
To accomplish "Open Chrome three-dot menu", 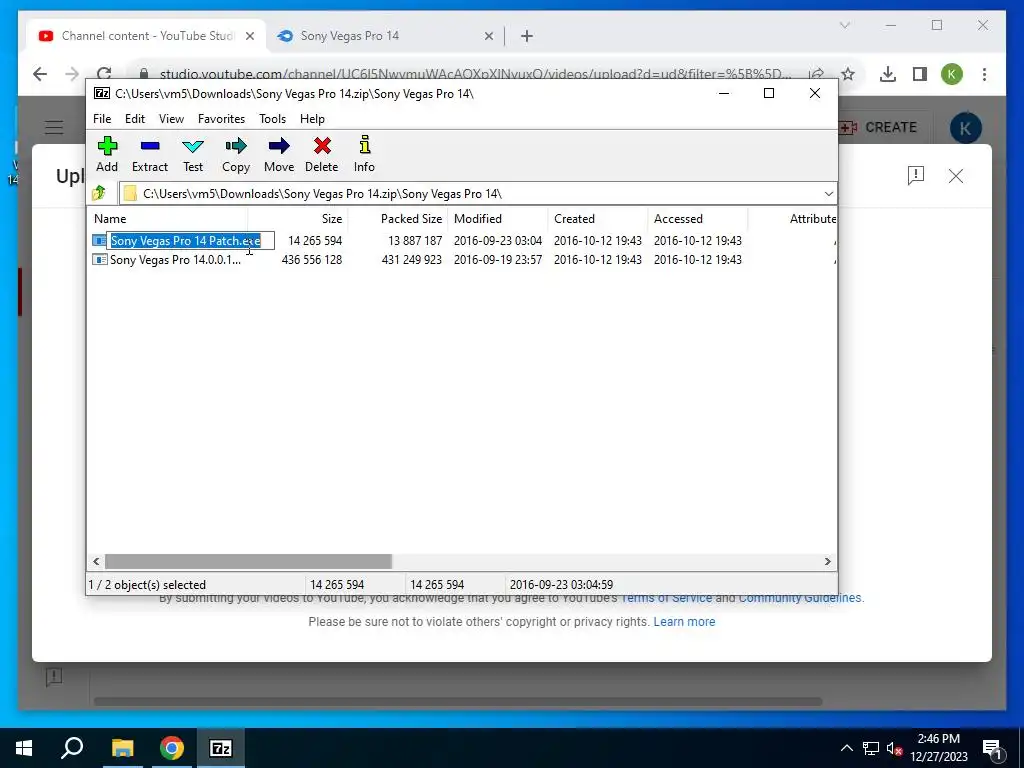I will coord(984,74).
